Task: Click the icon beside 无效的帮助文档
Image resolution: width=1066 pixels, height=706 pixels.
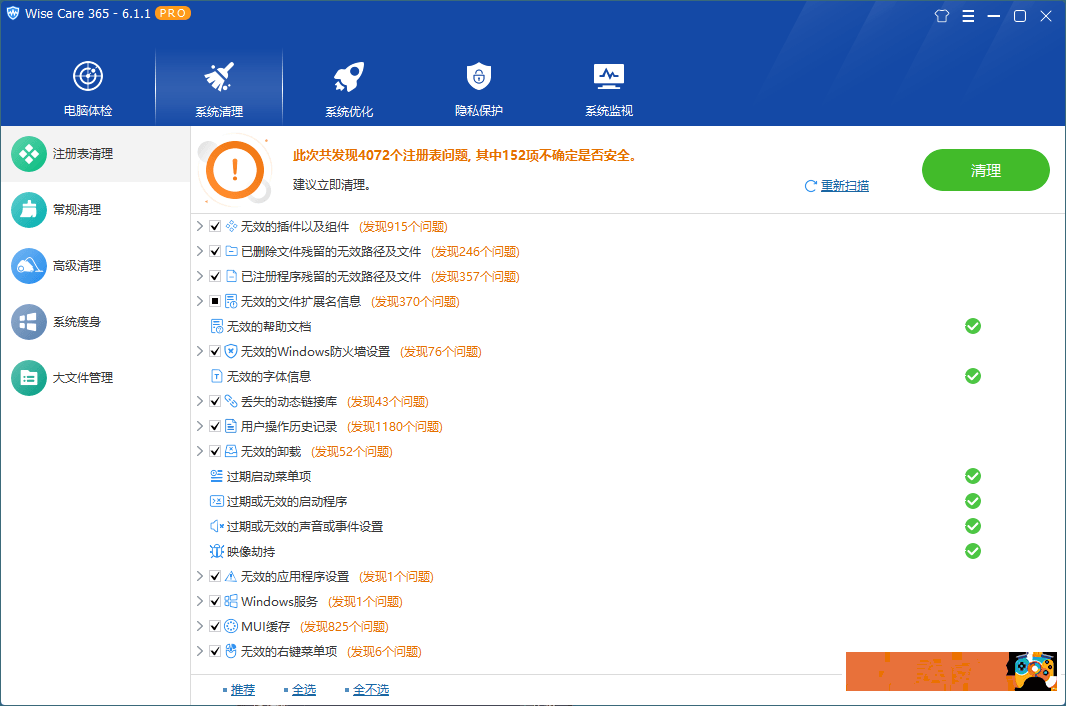Action: point(217,326)
